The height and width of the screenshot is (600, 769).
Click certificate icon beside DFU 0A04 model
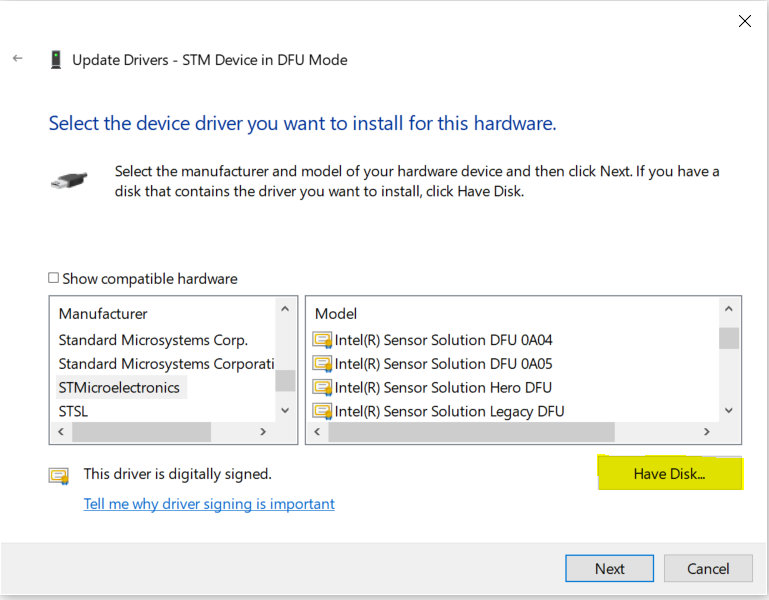322,340
